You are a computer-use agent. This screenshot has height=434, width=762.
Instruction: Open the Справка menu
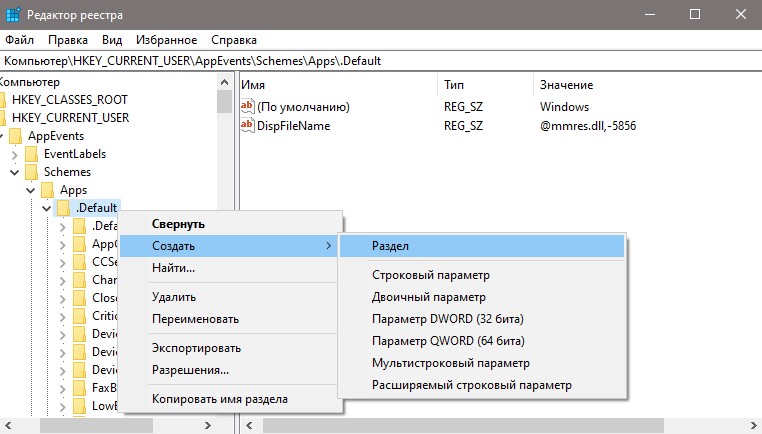[x=234, y=40]
